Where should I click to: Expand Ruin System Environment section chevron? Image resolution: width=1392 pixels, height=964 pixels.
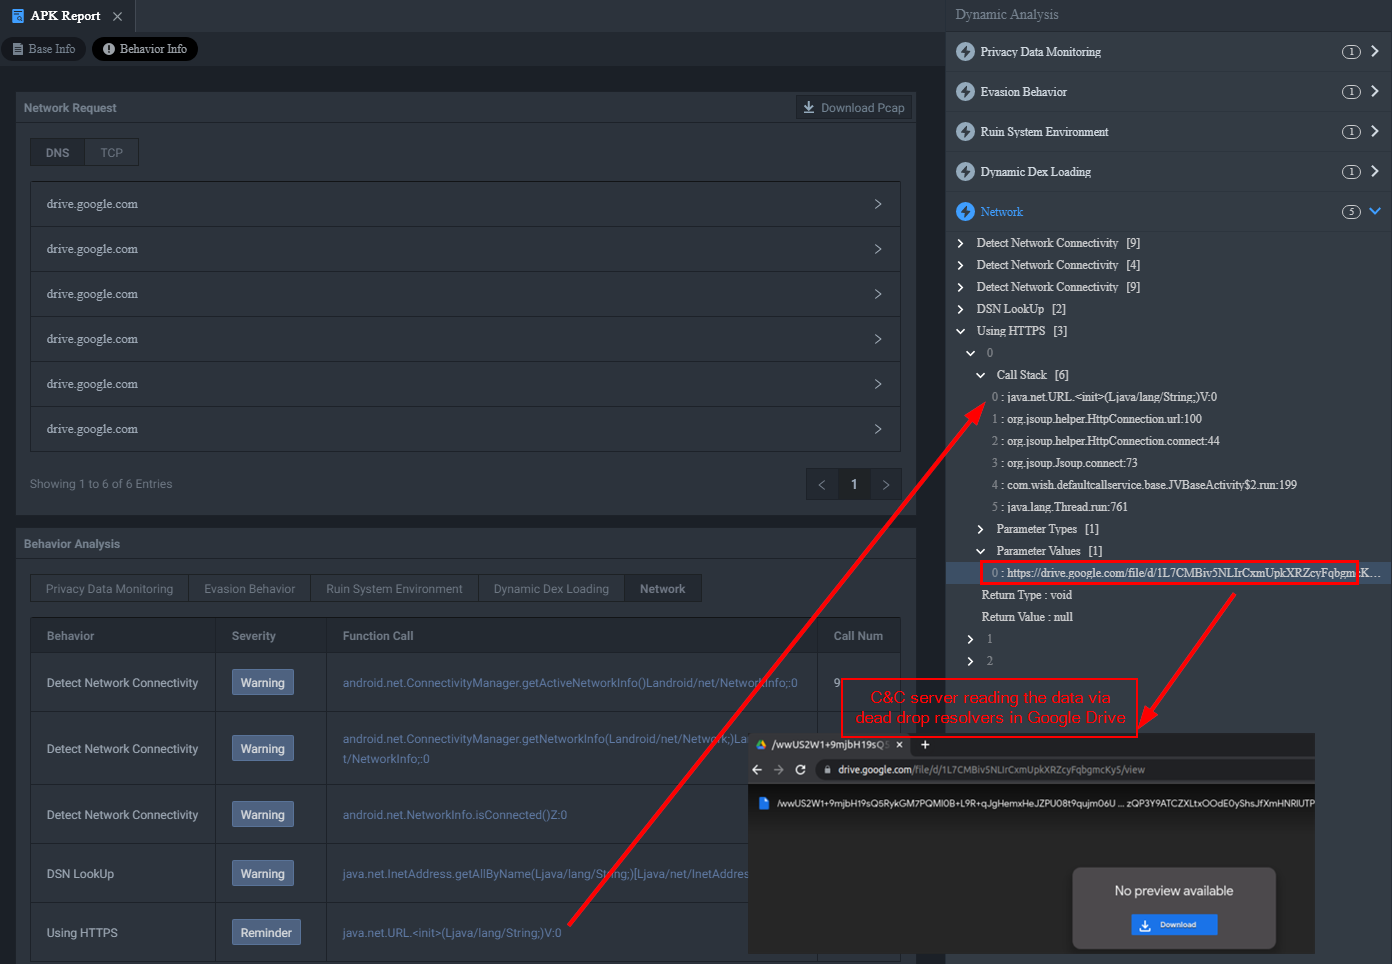pos(1375,131)
